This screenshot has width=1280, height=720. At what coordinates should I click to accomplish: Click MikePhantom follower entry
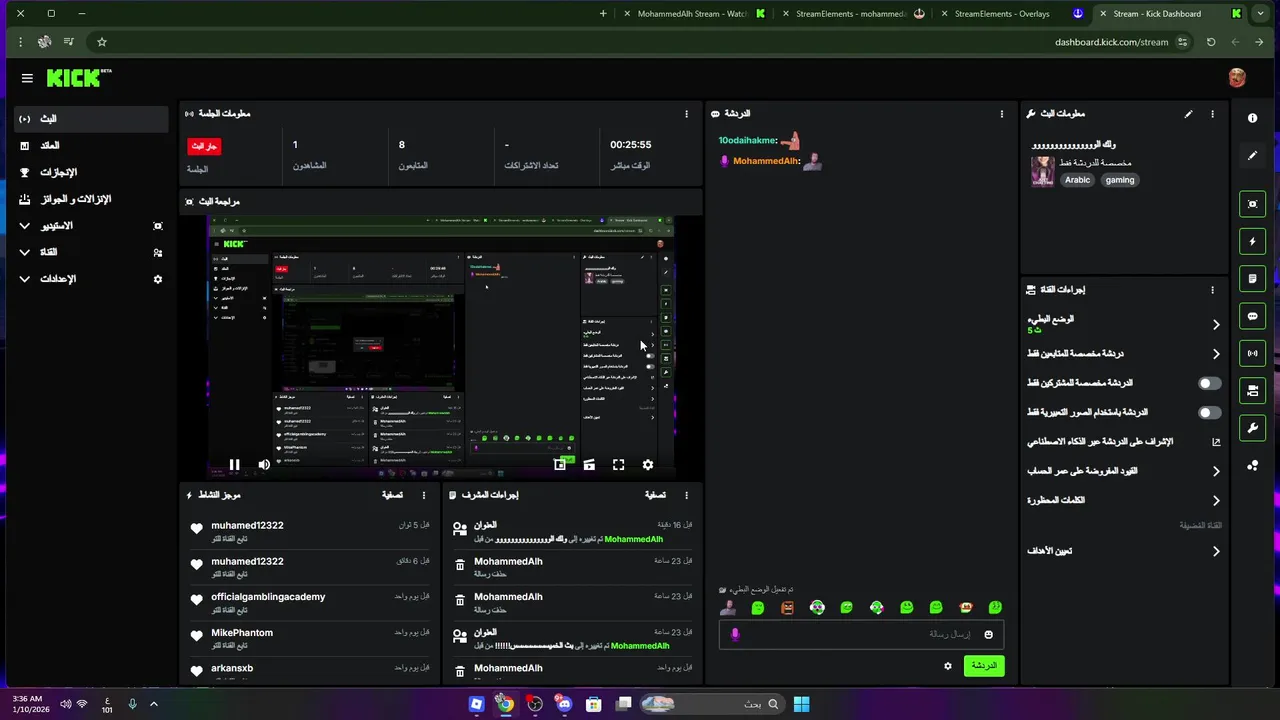pyautogui.click(x=310, y=638)
